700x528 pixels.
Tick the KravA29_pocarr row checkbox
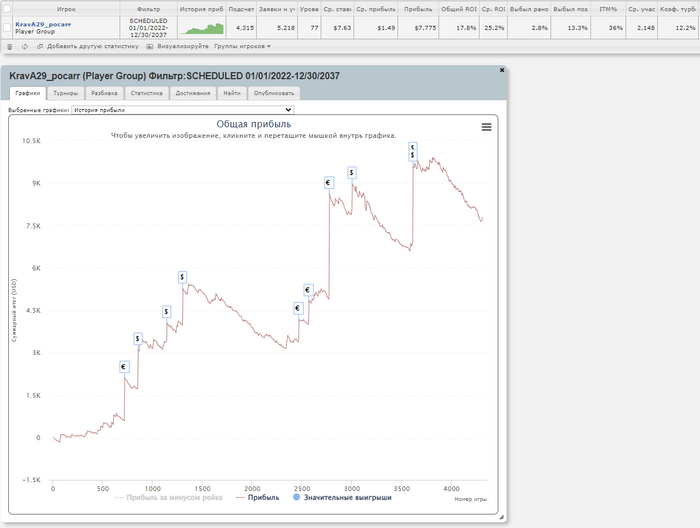7,28
